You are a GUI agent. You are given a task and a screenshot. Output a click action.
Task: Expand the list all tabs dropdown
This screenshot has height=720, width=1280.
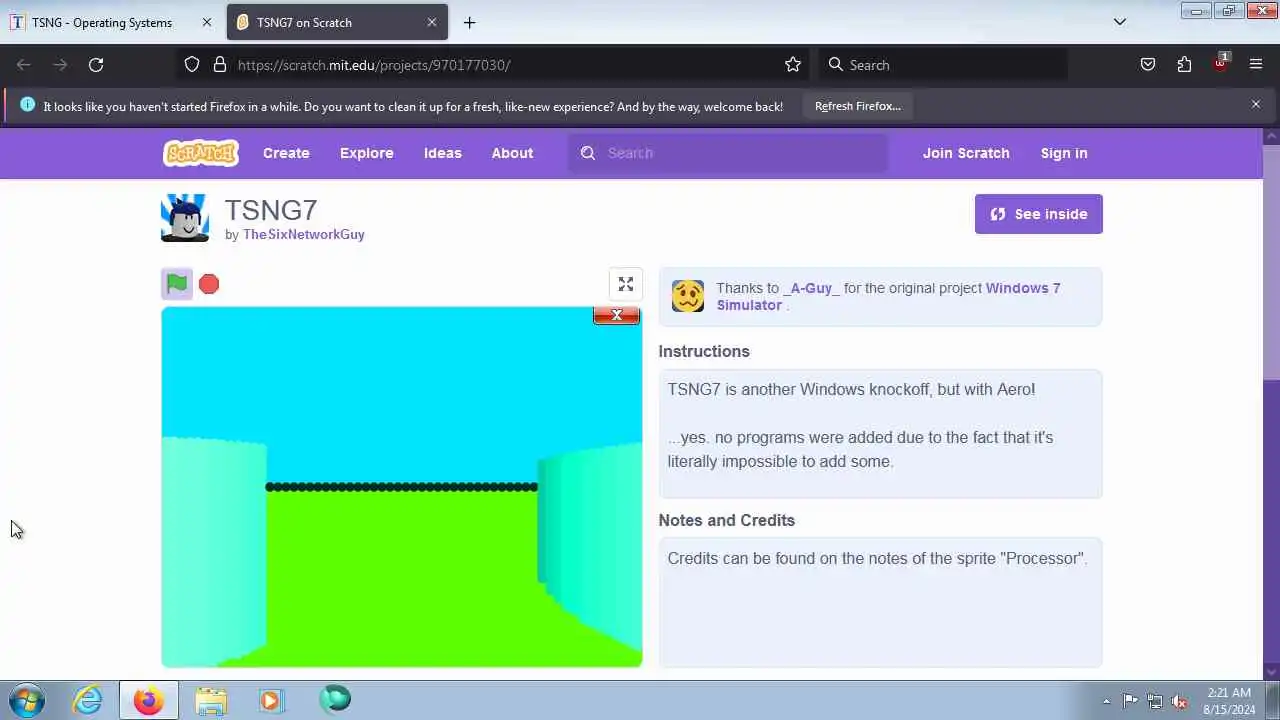[1120, 22]
